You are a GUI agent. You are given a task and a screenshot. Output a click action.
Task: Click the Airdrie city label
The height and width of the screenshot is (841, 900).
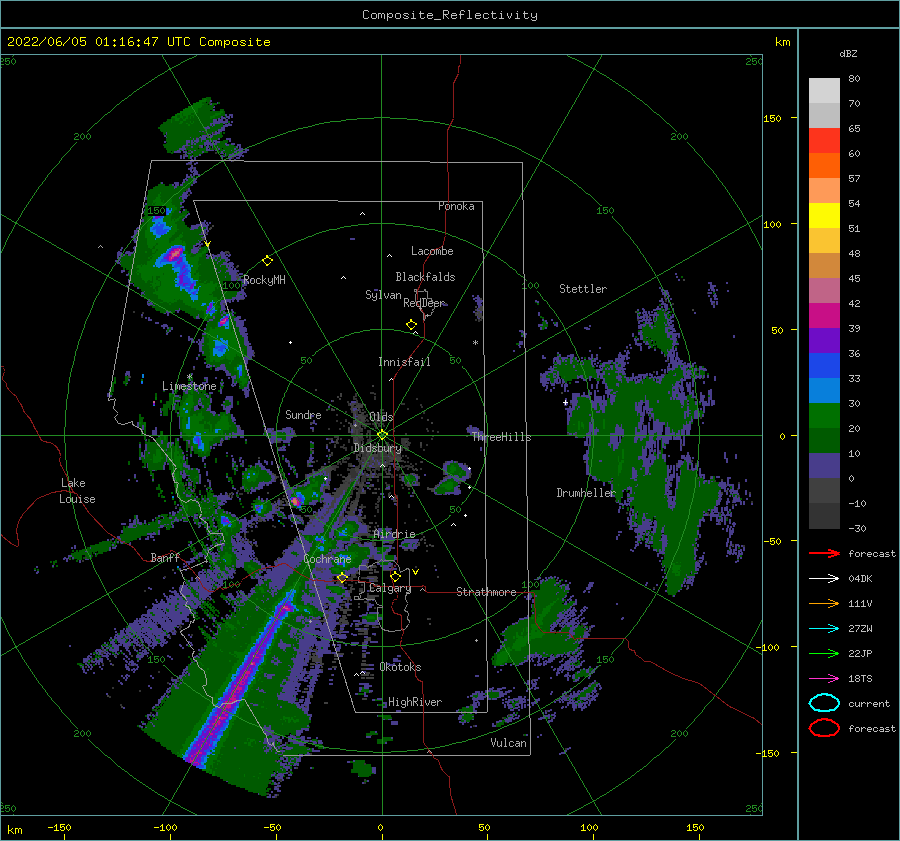tap(394, 534)
